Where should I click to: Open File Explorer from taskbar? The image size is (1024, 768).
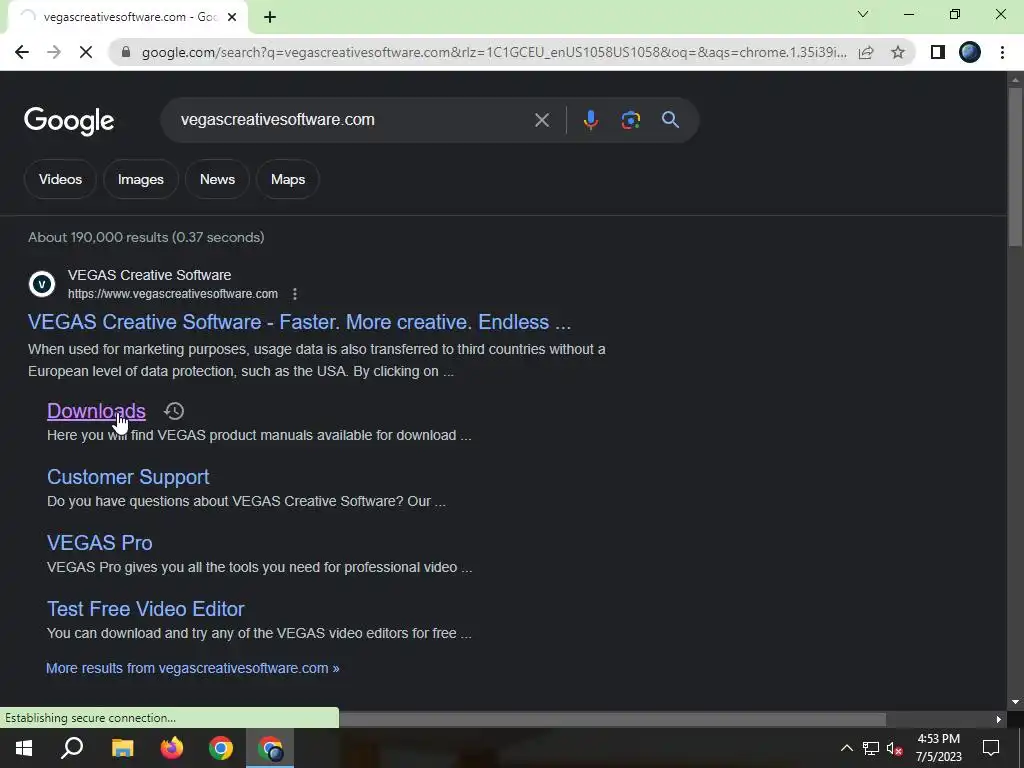click(x=122, y=748)
